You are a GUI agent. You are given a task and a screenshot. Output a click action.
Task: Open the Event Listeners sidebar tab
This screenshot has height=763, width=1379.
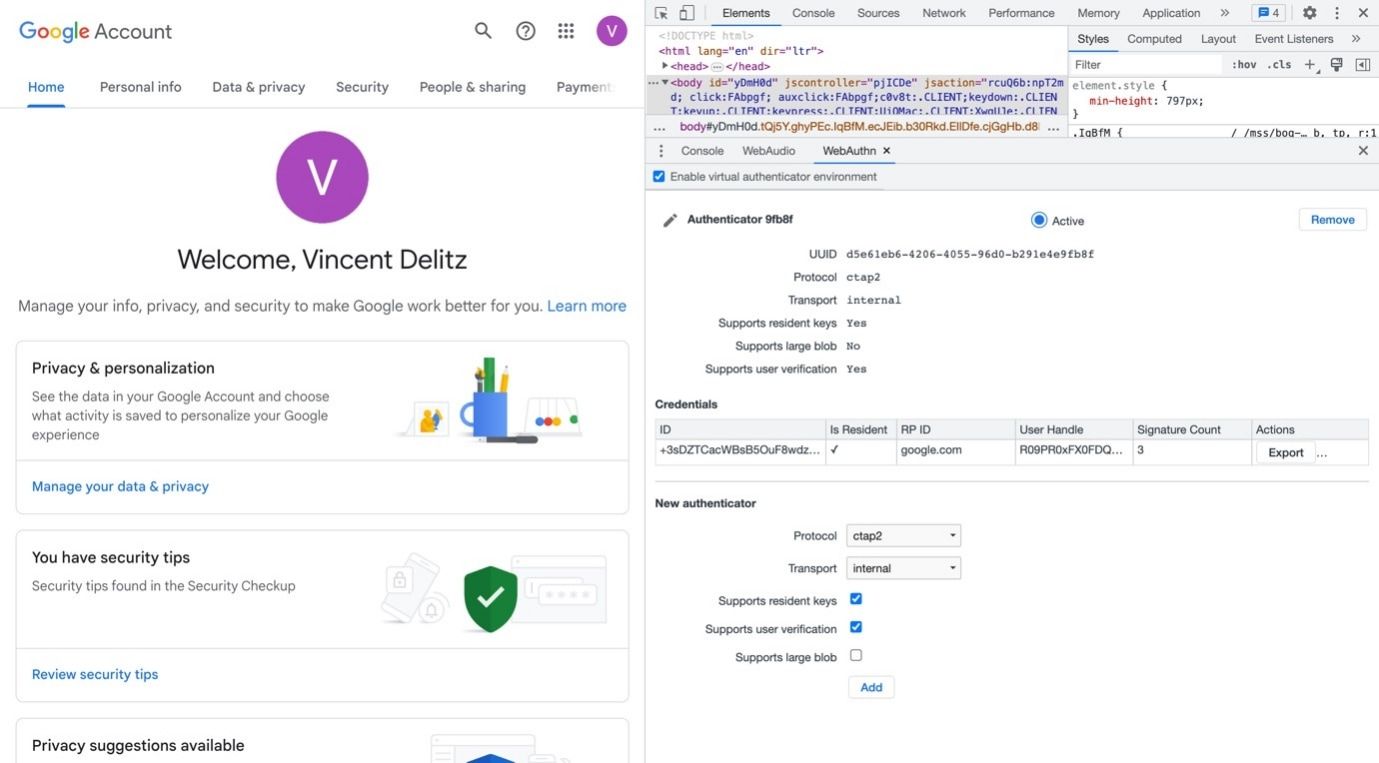click(1294, 39)
